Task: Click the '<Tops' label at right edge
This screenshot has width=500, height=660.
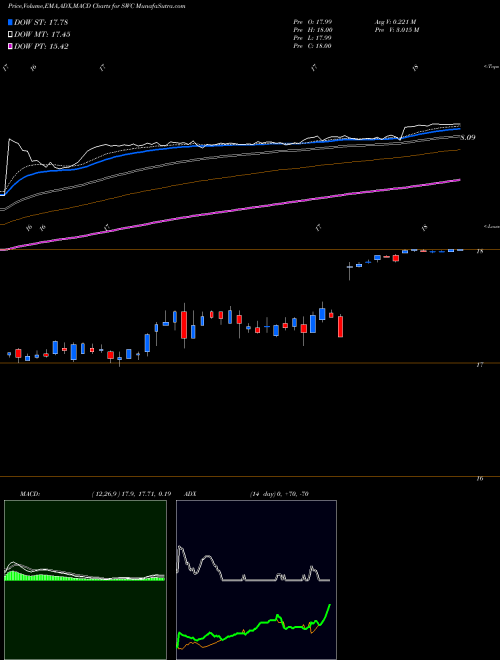Action: [491, 67]
